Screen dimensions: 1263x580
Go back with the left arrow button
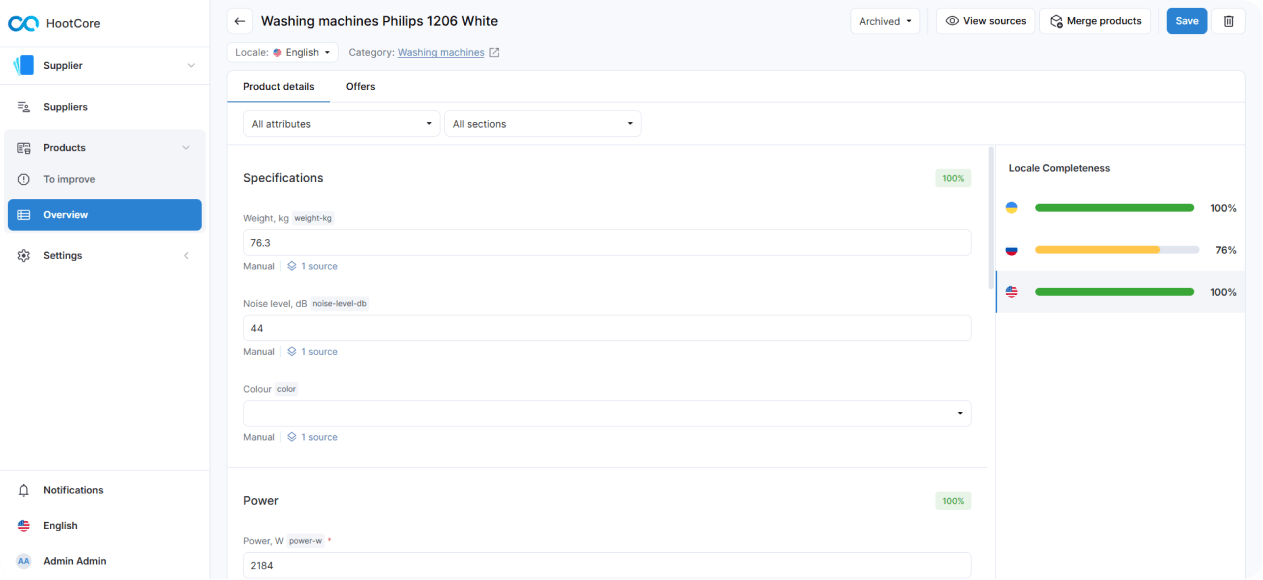[x=240, y=21]
